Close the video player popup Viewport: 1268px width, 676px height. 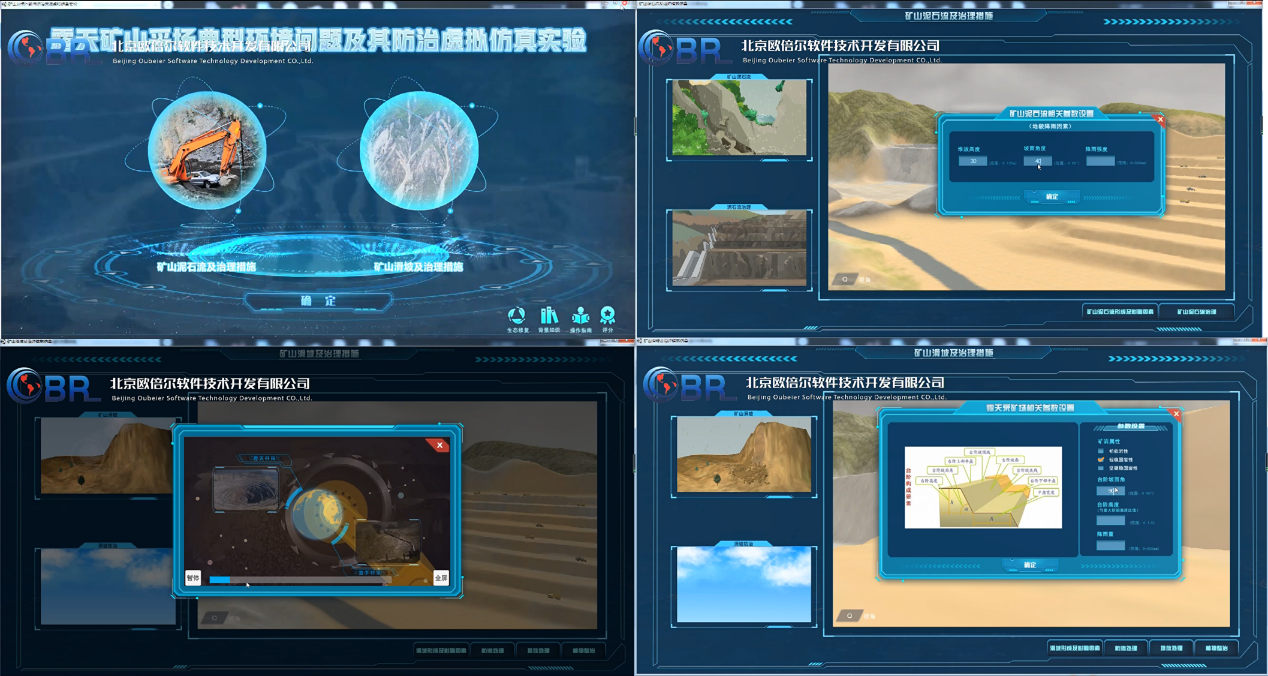coord(439,445)
